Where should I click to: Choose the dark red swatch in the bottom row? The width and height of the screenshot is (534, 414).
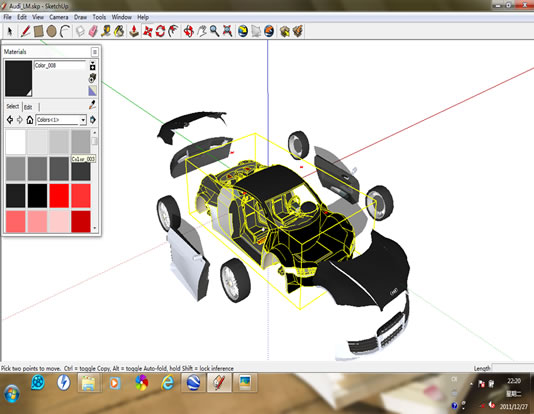[81, 222]
